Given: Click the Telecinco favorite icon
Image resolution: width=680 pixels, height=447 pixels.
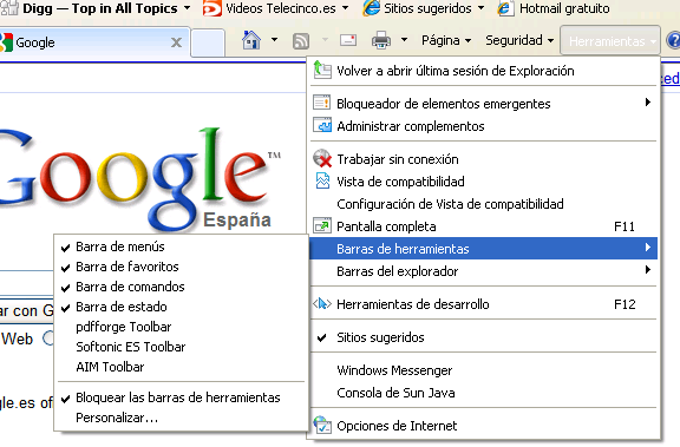Looking at the screenshot, I should pos(212,8).
